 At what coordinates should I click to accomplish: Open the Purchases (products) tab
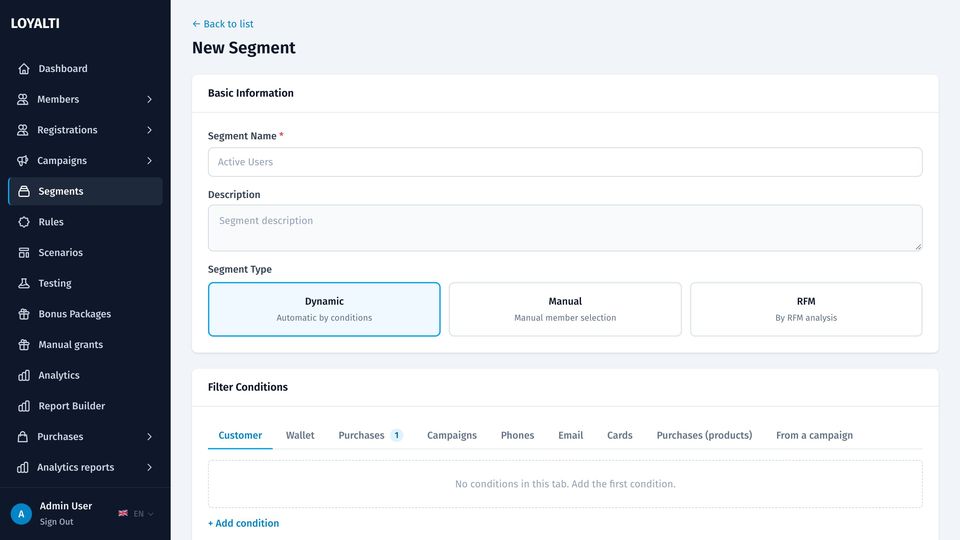click(x=704, y=435)
